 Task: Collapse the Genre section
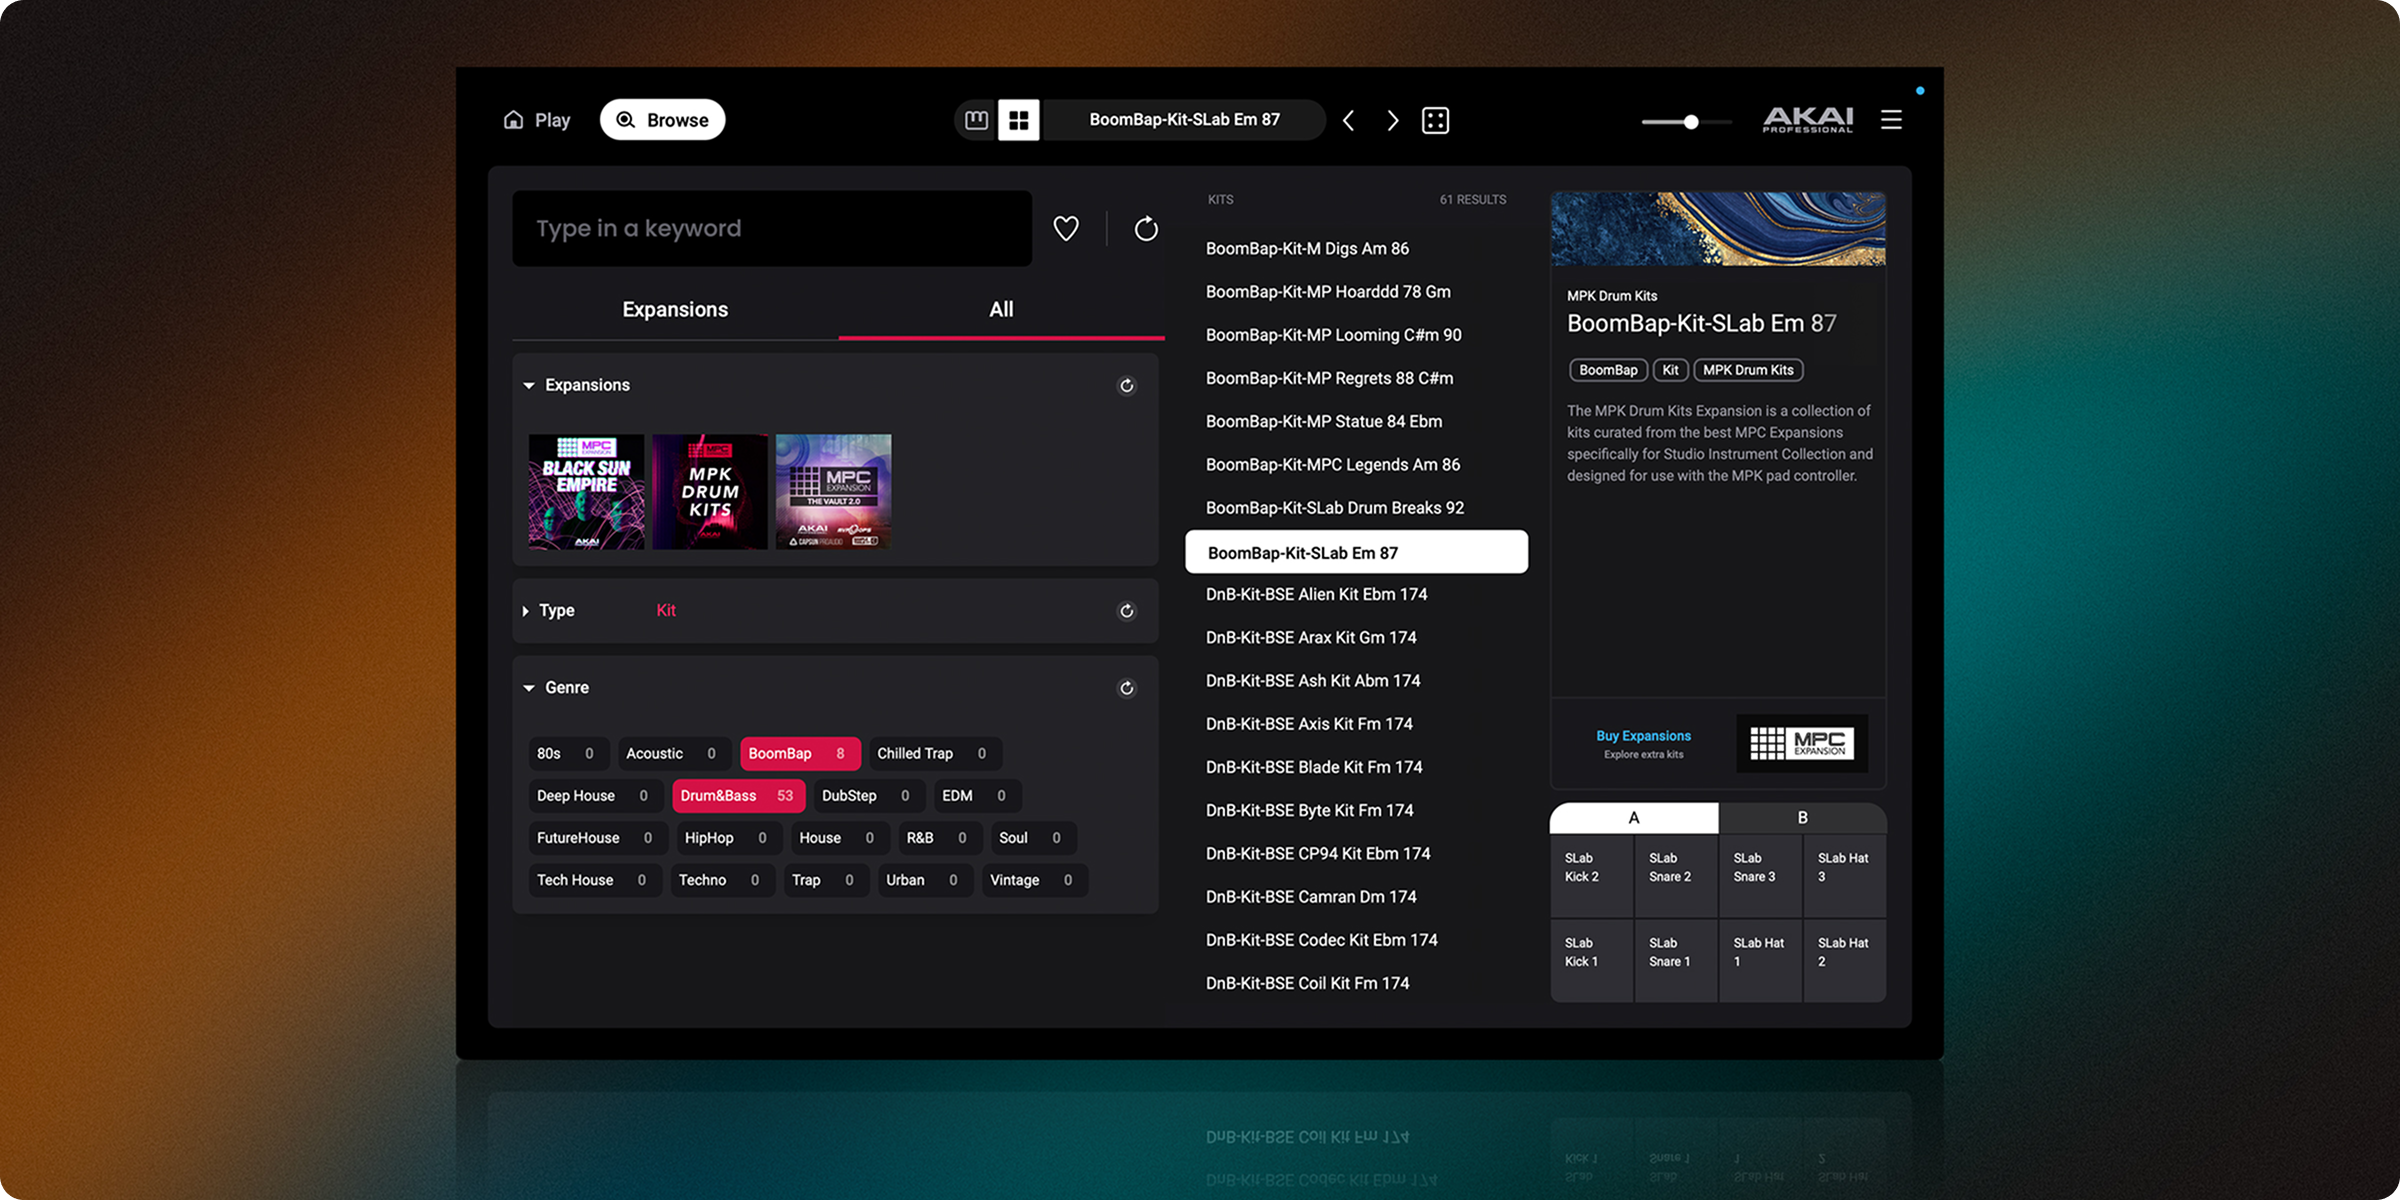coord(529,688)
